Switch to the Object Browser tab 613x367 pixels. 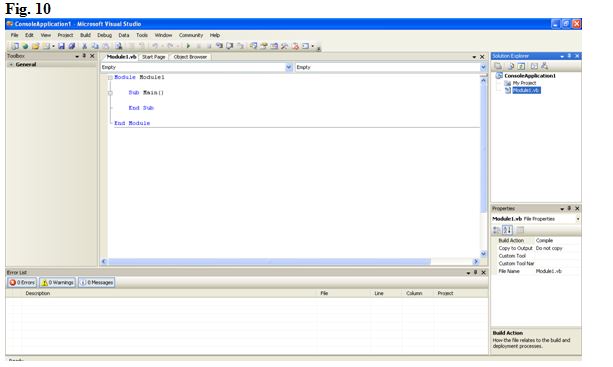[190, 57]
